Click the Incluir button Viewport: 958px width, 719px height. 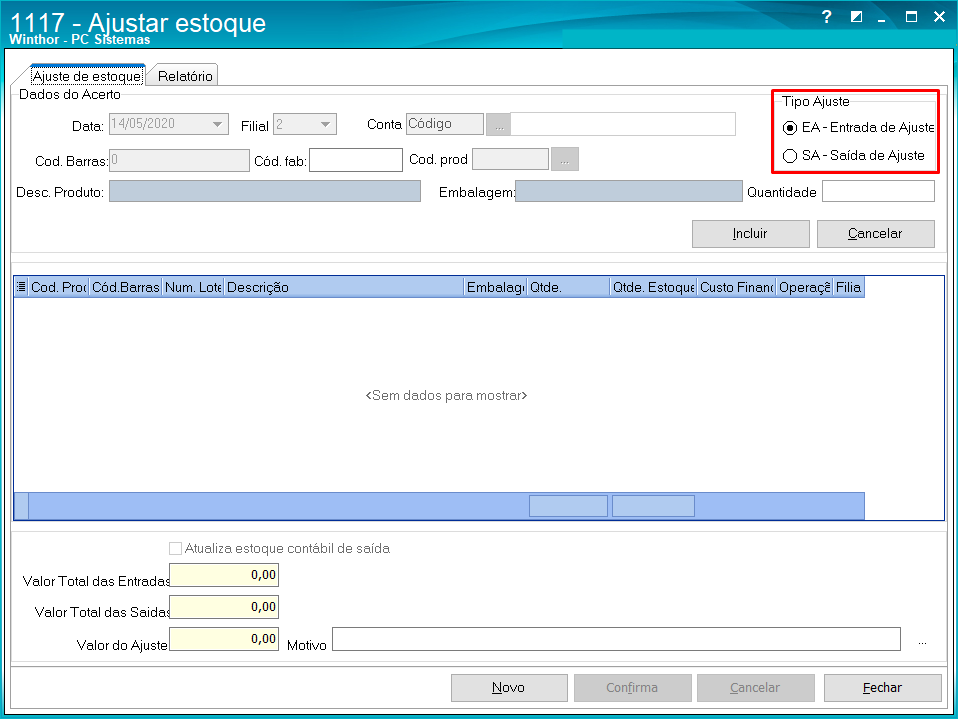click(750, 234)
